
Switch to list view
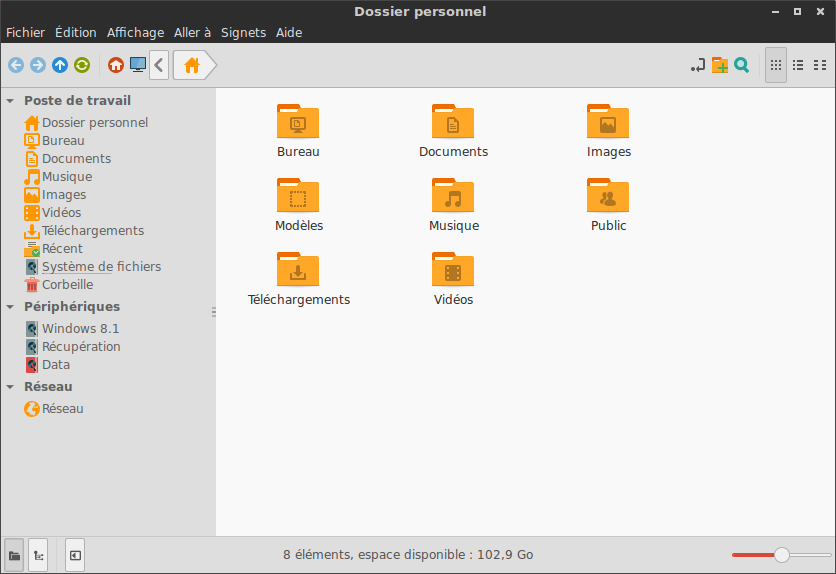tap(798, 65)
